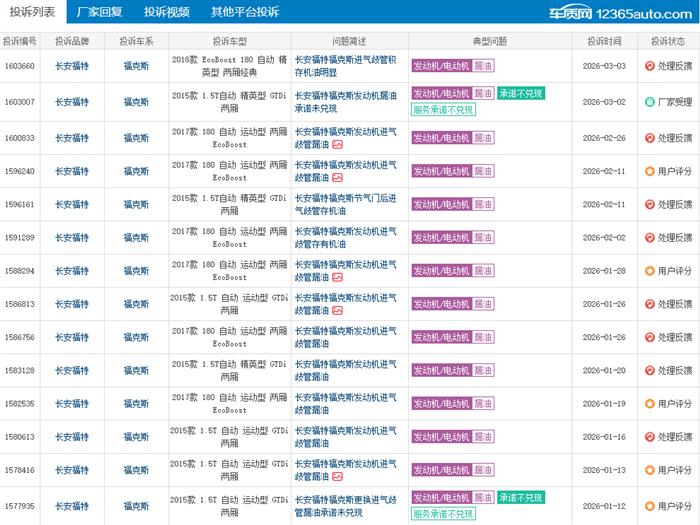
Task: View photo icon for complaint 1582535
Action: (337, 410)
